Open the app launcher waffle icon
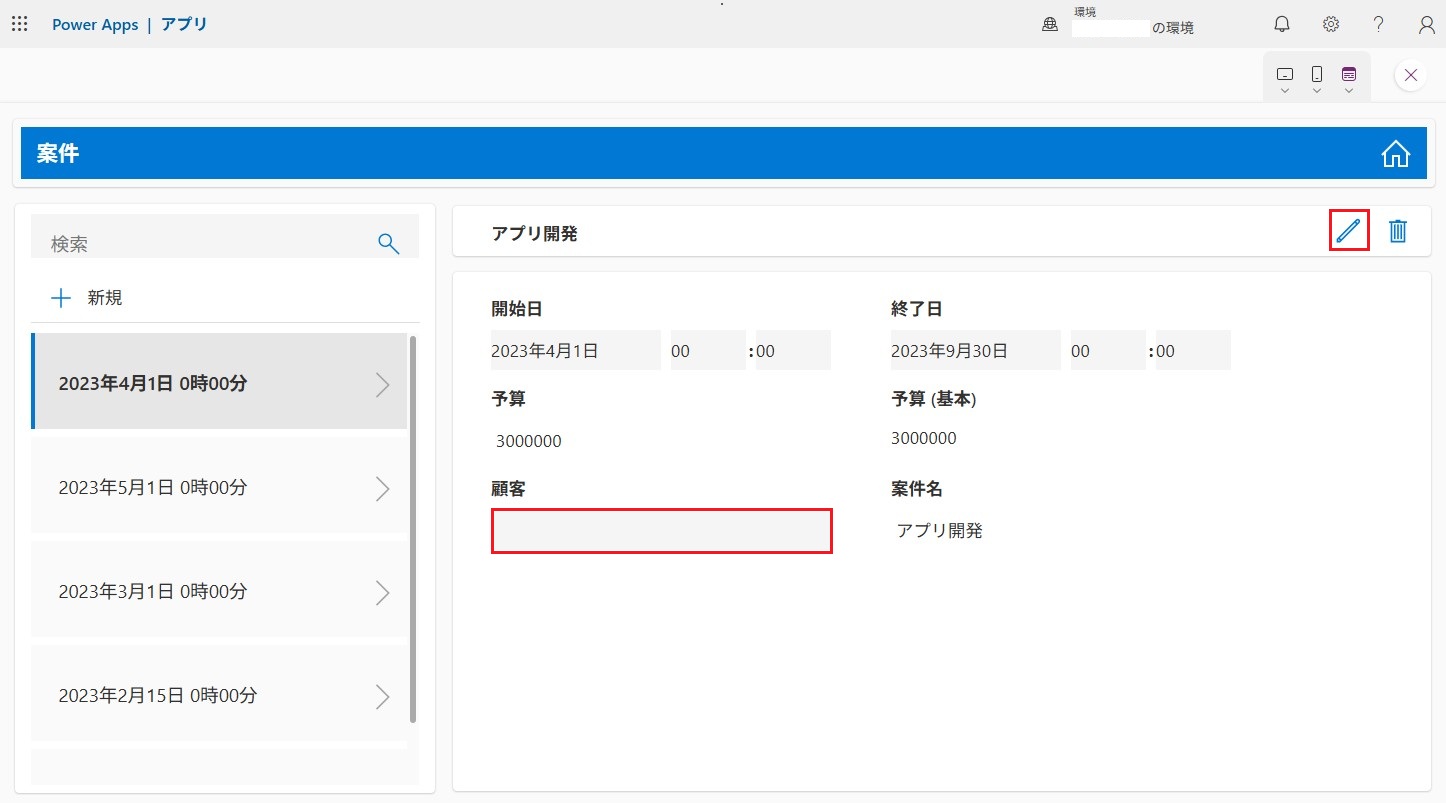The image size is (1446, 803). [x=19, y=24]
